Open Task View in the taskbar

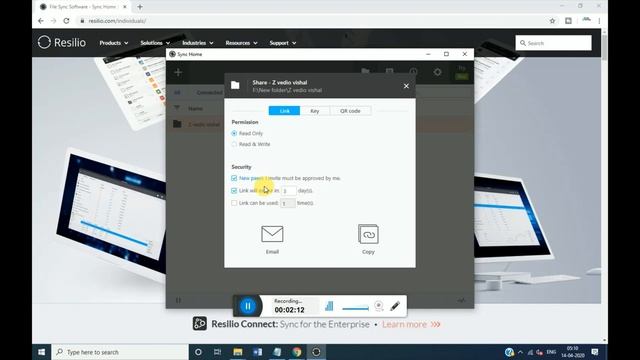click(218, 352)
